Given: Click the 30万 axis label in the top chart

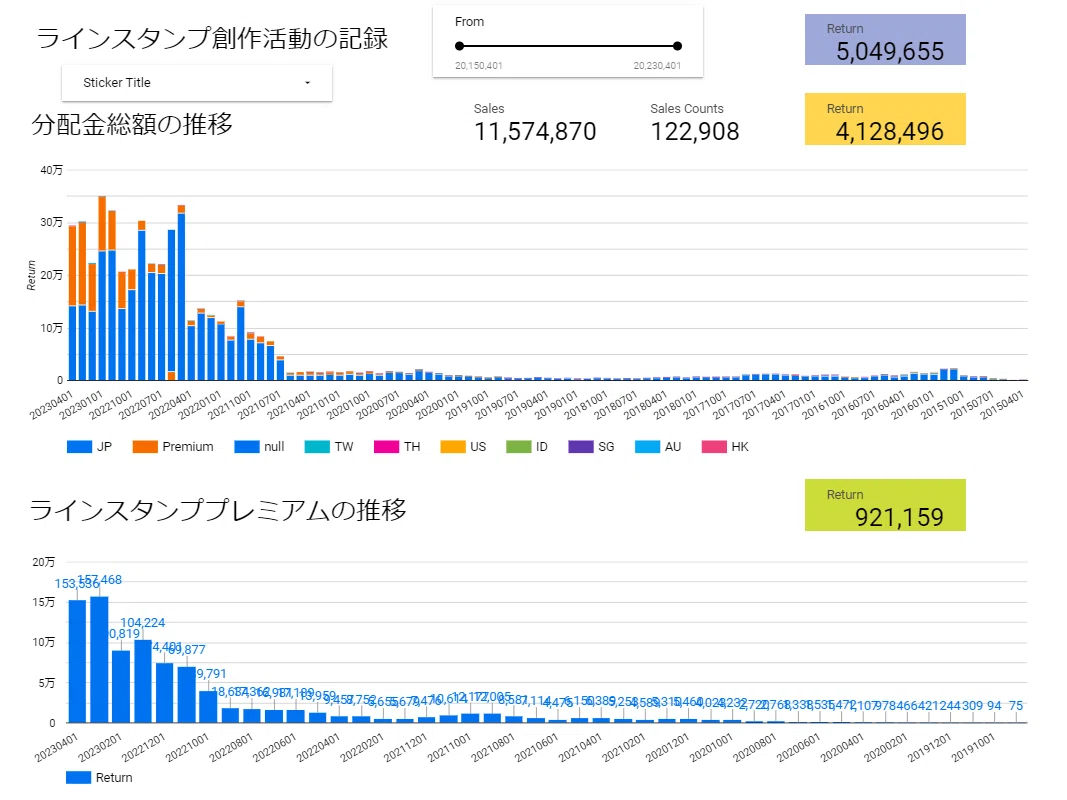Looking at the screenshot, I should (51, 222).
